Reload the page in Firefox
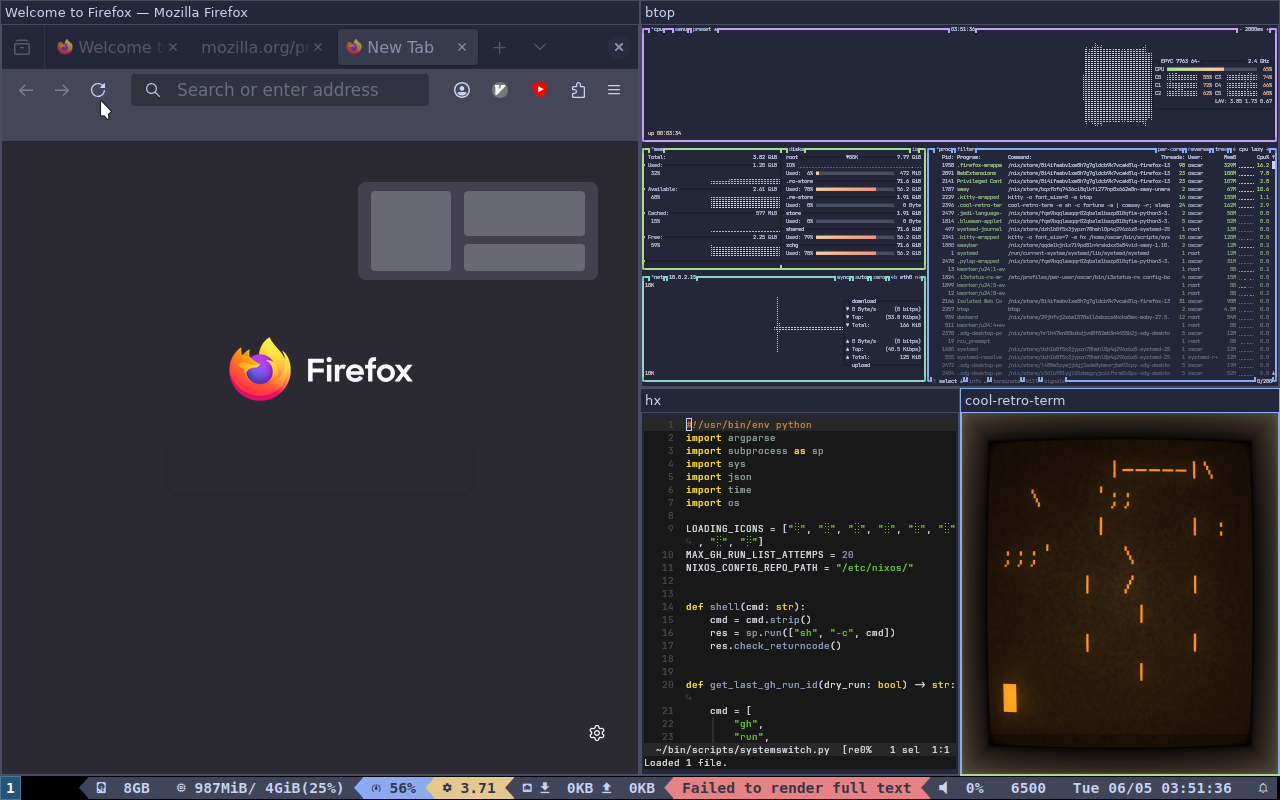The width and height of the screenshot is (1280, 800). [x=98, y=90]
